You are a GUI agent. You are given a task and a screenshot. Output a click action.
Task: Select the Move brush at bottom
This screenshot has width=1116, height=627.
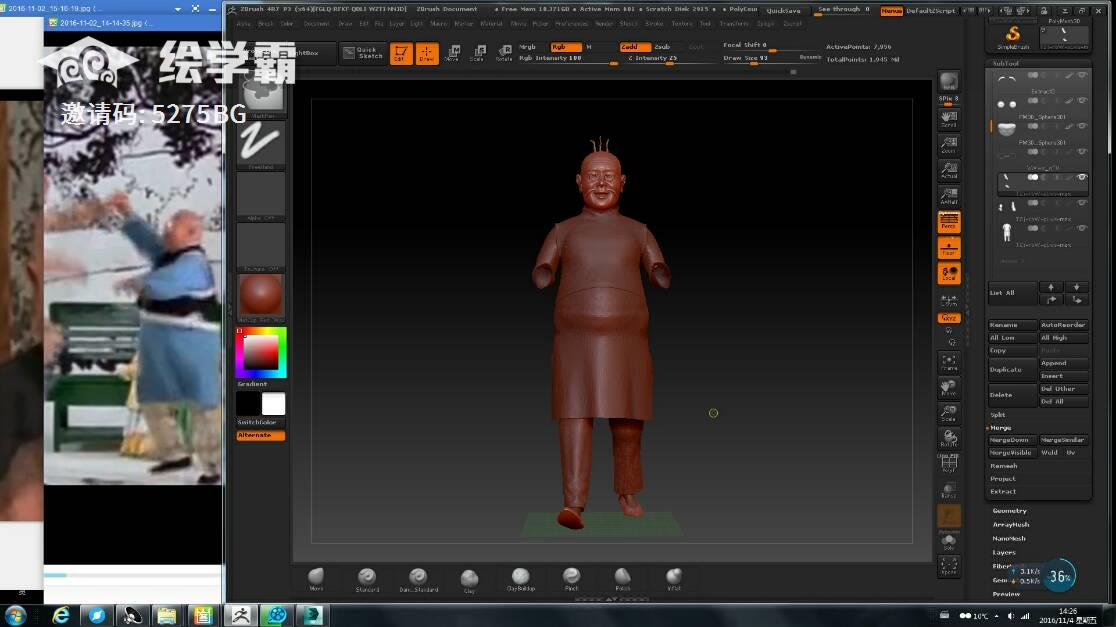[x=316, y=578]
